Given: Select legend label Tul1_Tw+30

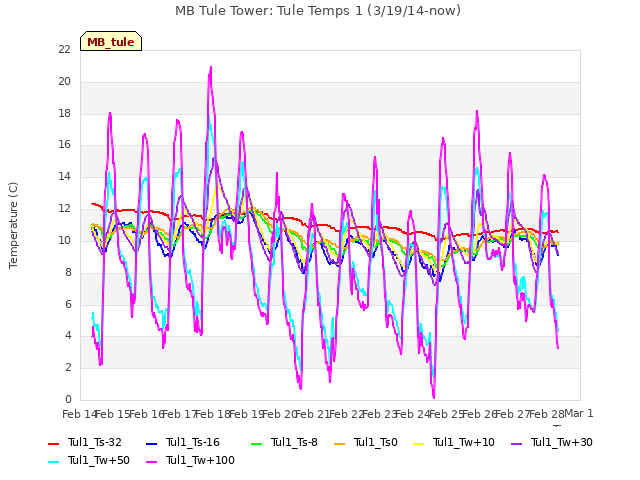Looking at the screenshot, I should pos(562,442).
